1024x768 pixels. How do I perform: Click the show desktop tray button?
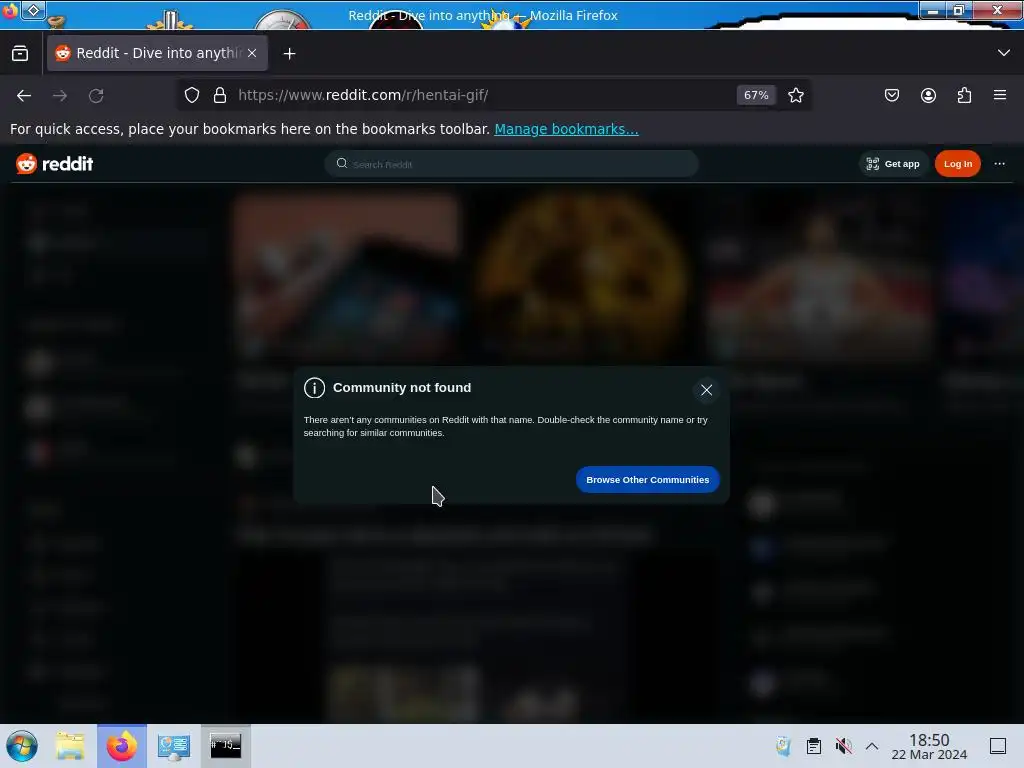[997, 746]
